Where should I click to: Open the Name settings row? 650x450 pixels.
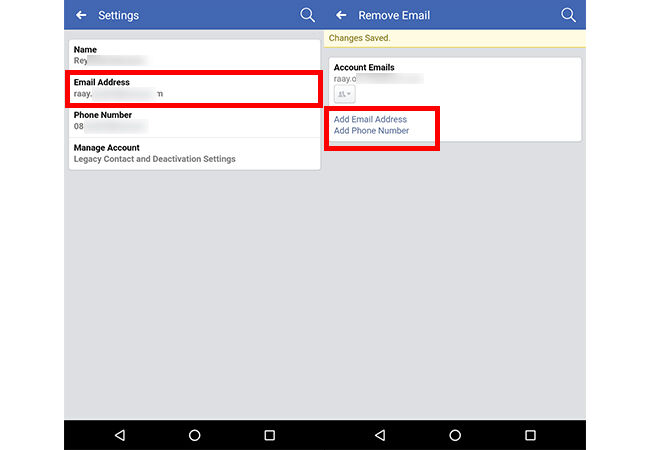(194, 55)
